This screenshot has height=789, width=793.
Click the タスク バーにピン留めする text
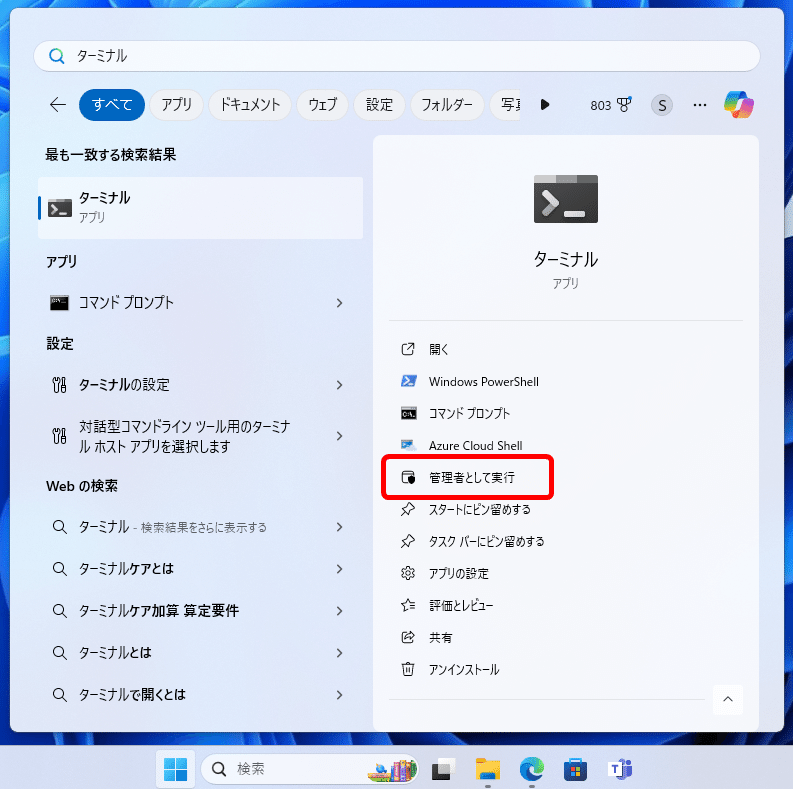(487, 542)
